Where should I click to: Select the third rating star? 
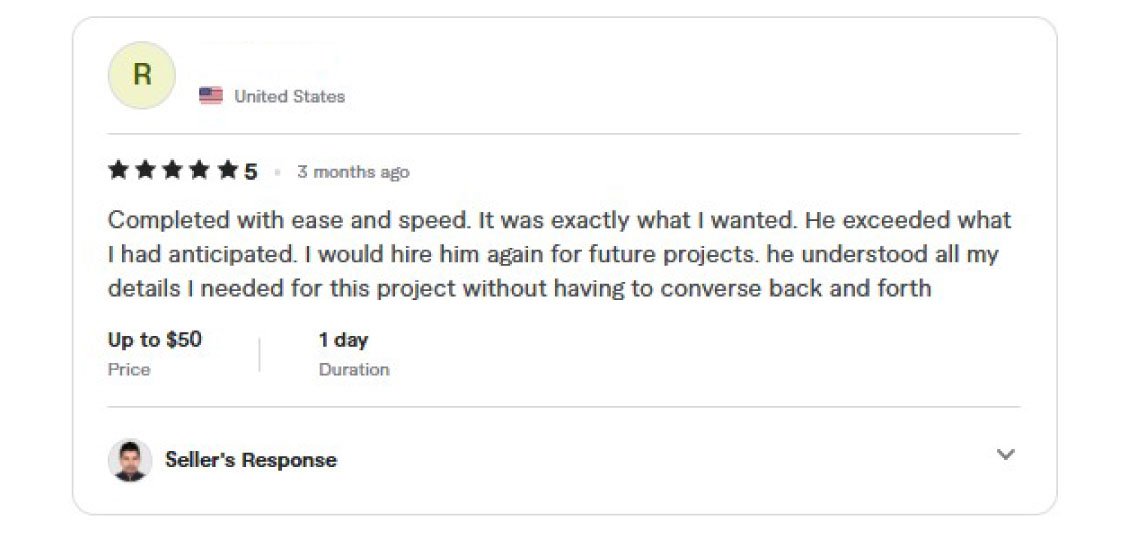pyautogui.click(x=172, y=170)
